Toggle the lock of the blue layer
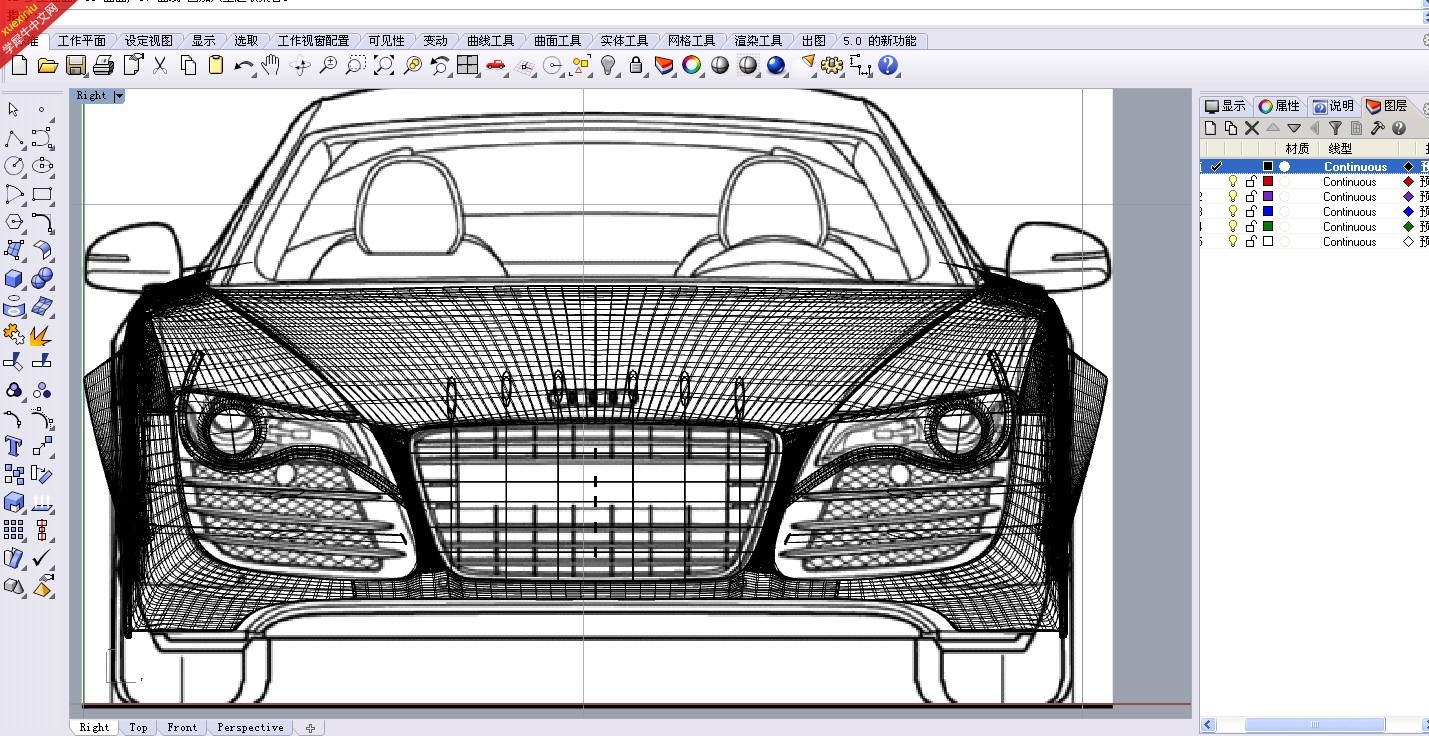Screen dimensions: 1429x736 pyautogui.click(x=1251, y=212)
